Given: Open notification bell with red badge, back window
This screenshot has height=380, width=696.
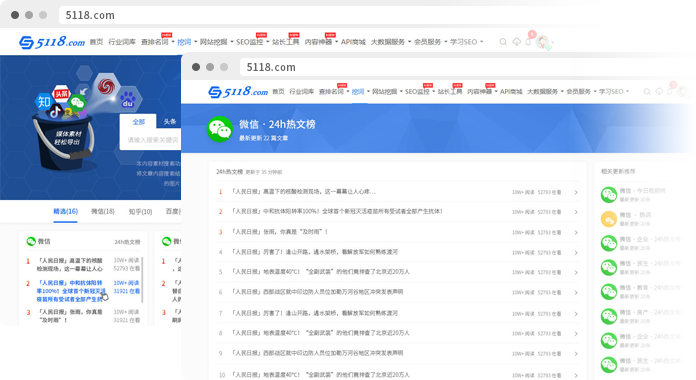Looking at the screenshot, I should point(528,42).
